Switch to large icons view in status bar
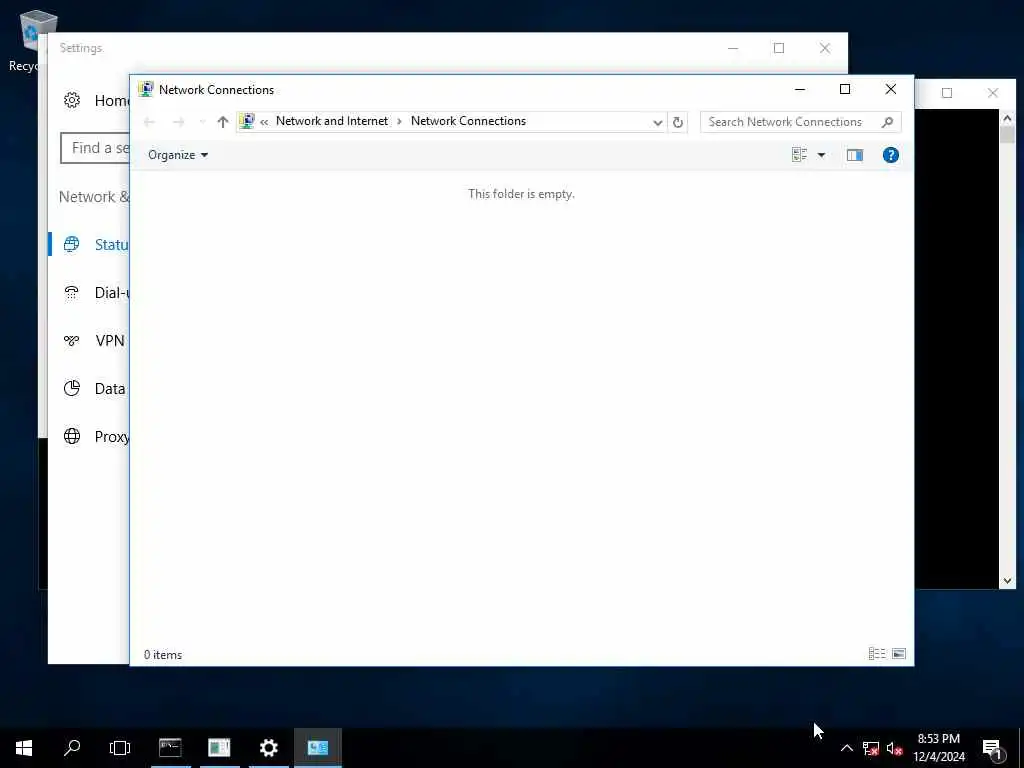The width and height of the screenshot is (1024, 768). pyautogui.click(x=899, y=654)
